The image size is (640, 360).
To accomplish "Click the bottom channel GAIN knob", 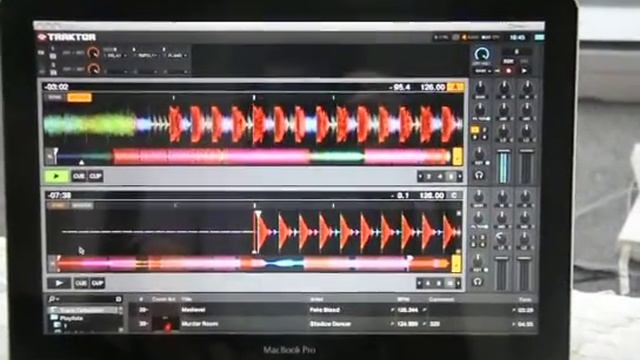I will (x=479, y=197).
